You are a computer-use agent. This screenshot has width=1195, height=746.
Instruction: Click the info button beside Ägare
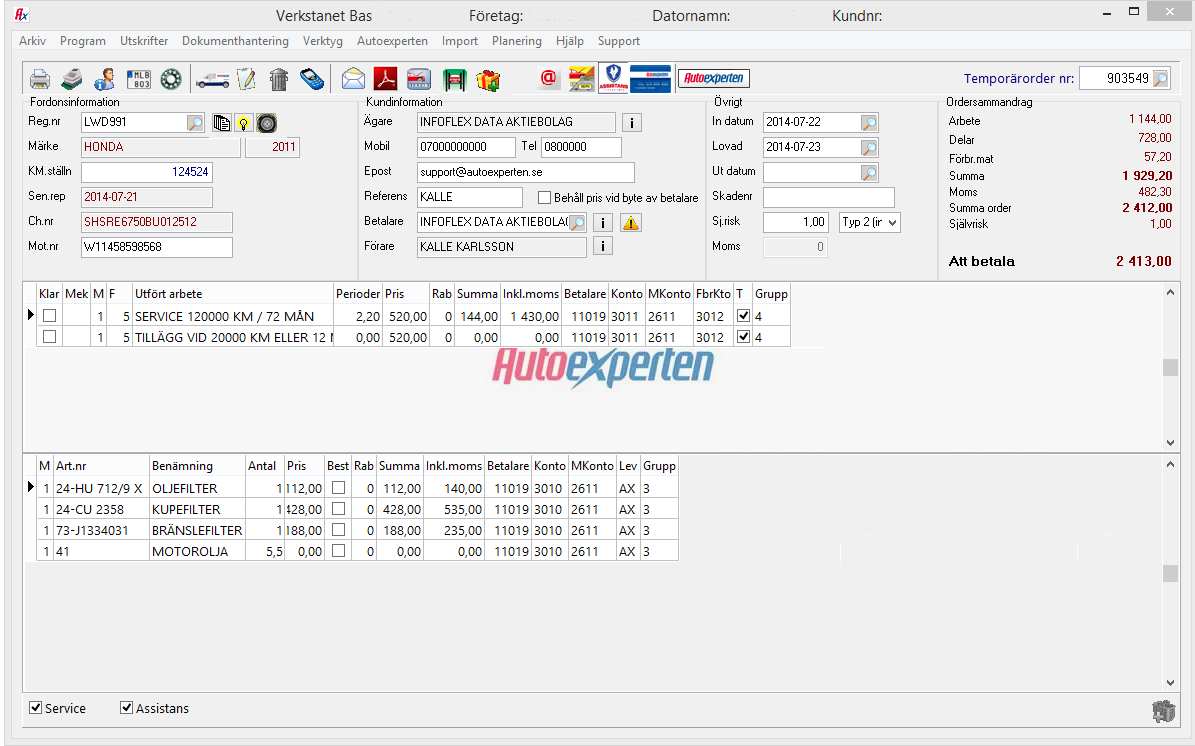pos(632,122)
